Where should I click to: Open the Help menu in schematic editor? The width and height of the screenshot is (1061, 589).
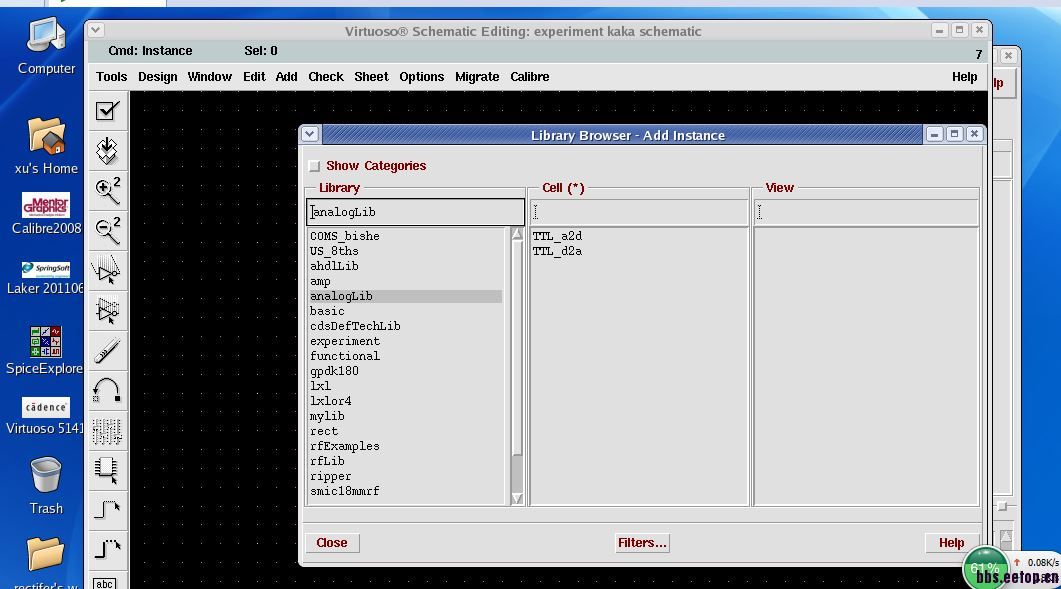[x=964, y=77]
